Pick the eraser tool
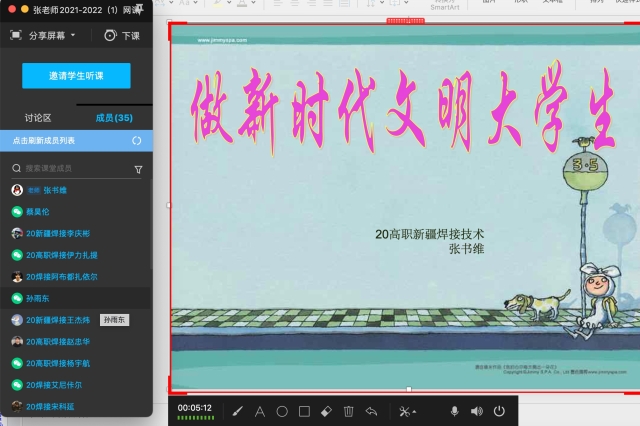Screen dimensions: 640x426 coord(326,410)
